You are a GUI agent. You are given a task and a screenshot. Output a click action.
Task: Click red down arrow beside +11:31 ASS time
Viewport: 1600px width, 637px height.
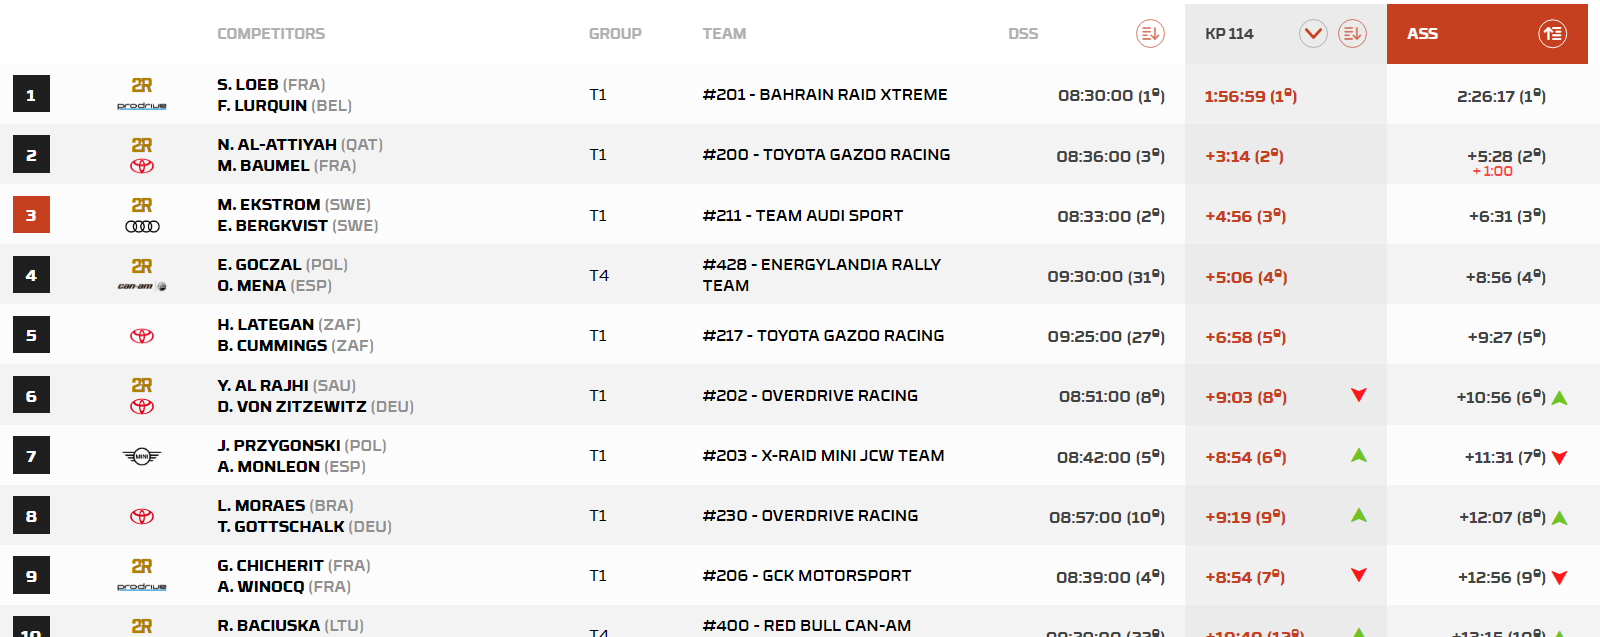click(1560, 458)
